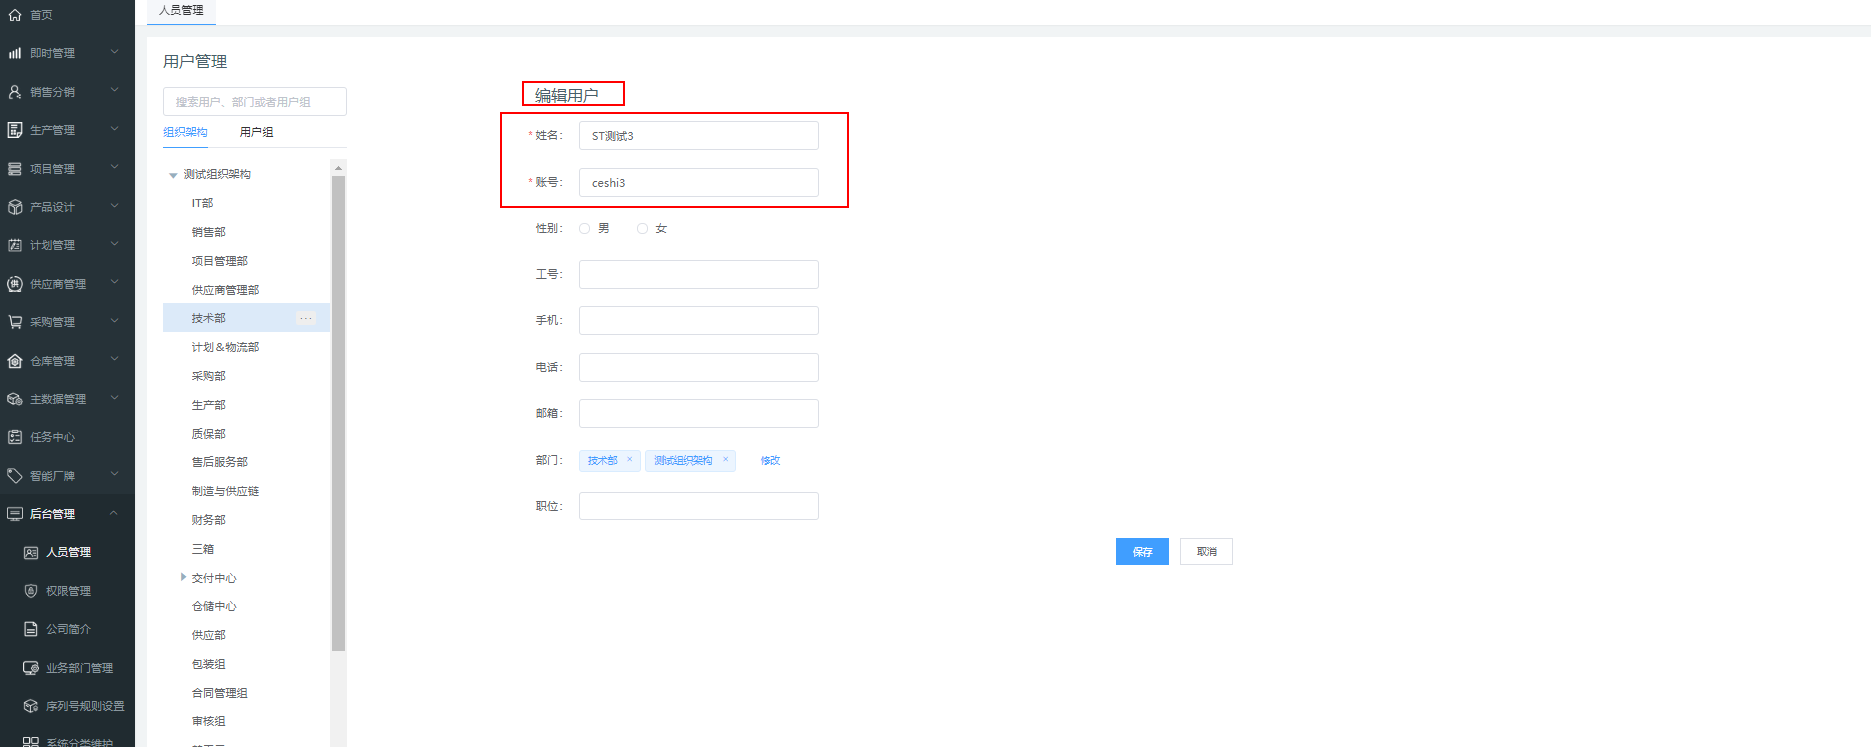Viewport: 1871px width, 747px height.
Task: Click the smart factory tag icon
Action: coord(15,476)
